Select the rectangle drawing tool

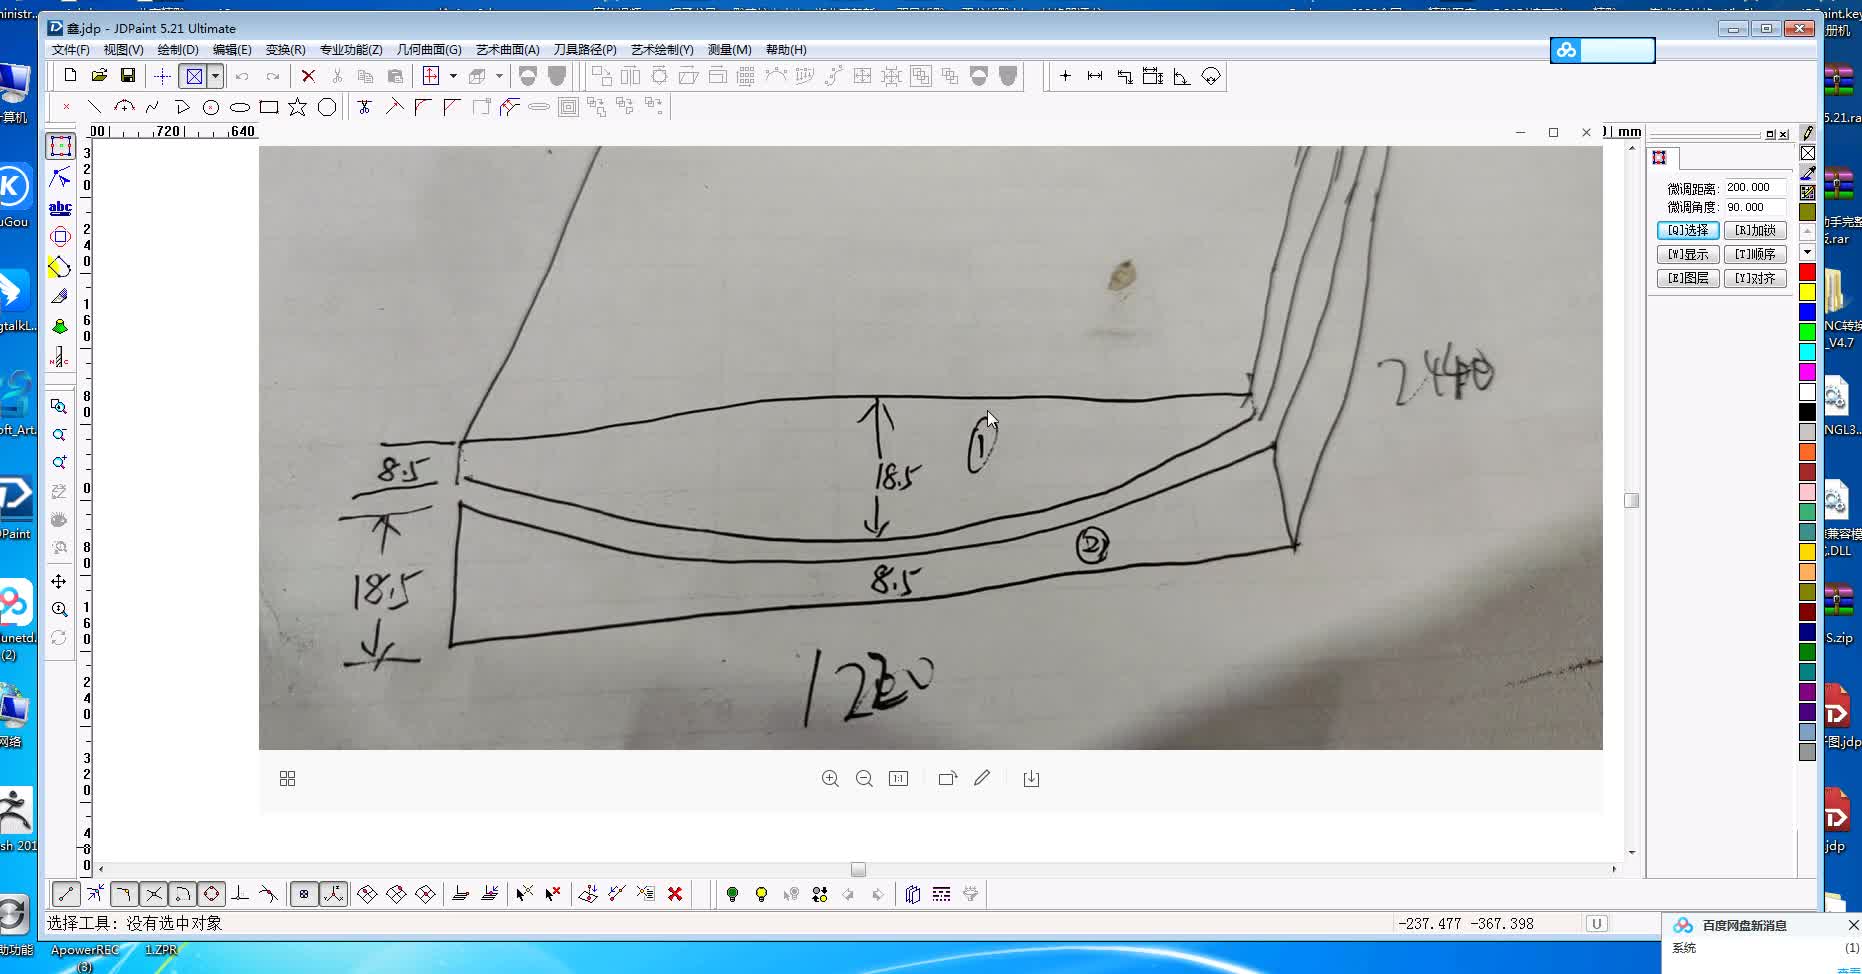coord(269,107)
